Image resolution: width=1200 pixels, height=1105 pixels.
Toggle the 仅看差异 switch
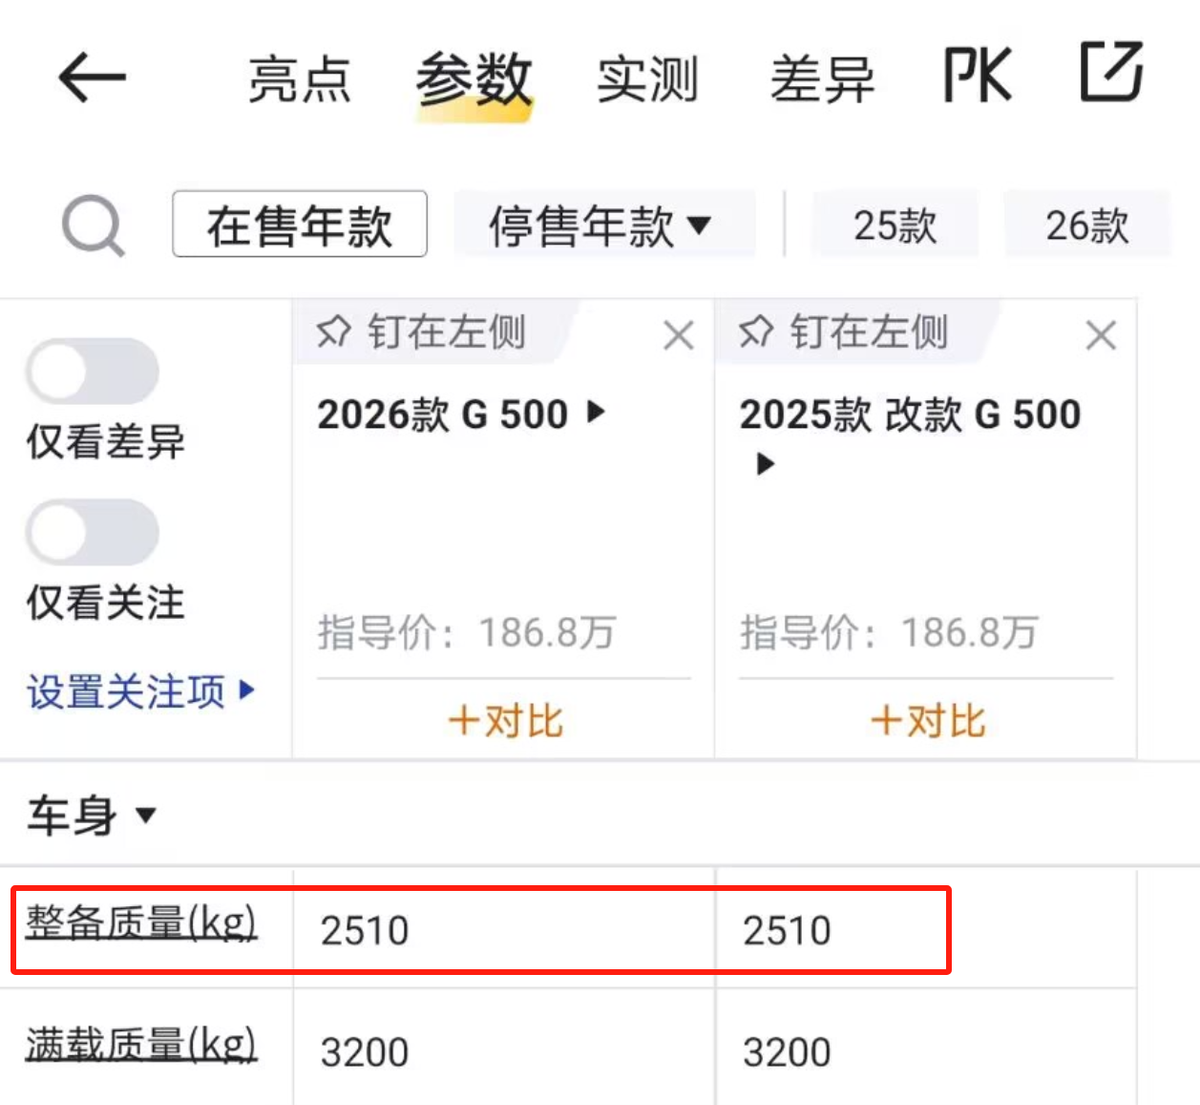[x=92, y=372]
